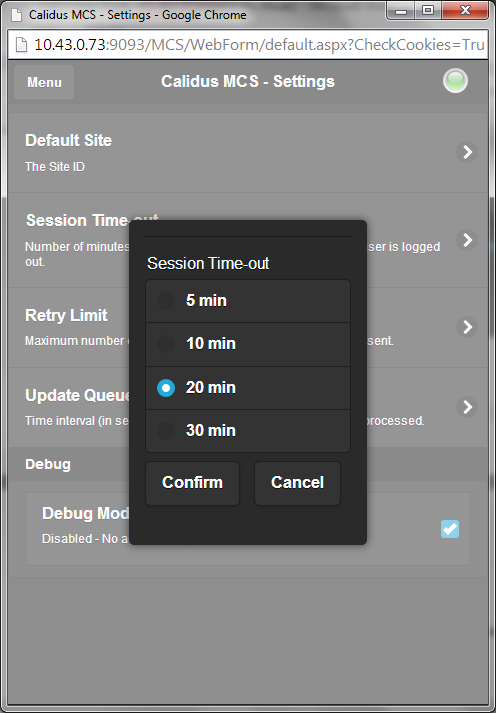Click the Chrome tab page icon in title bar

[x=16, y=14]
